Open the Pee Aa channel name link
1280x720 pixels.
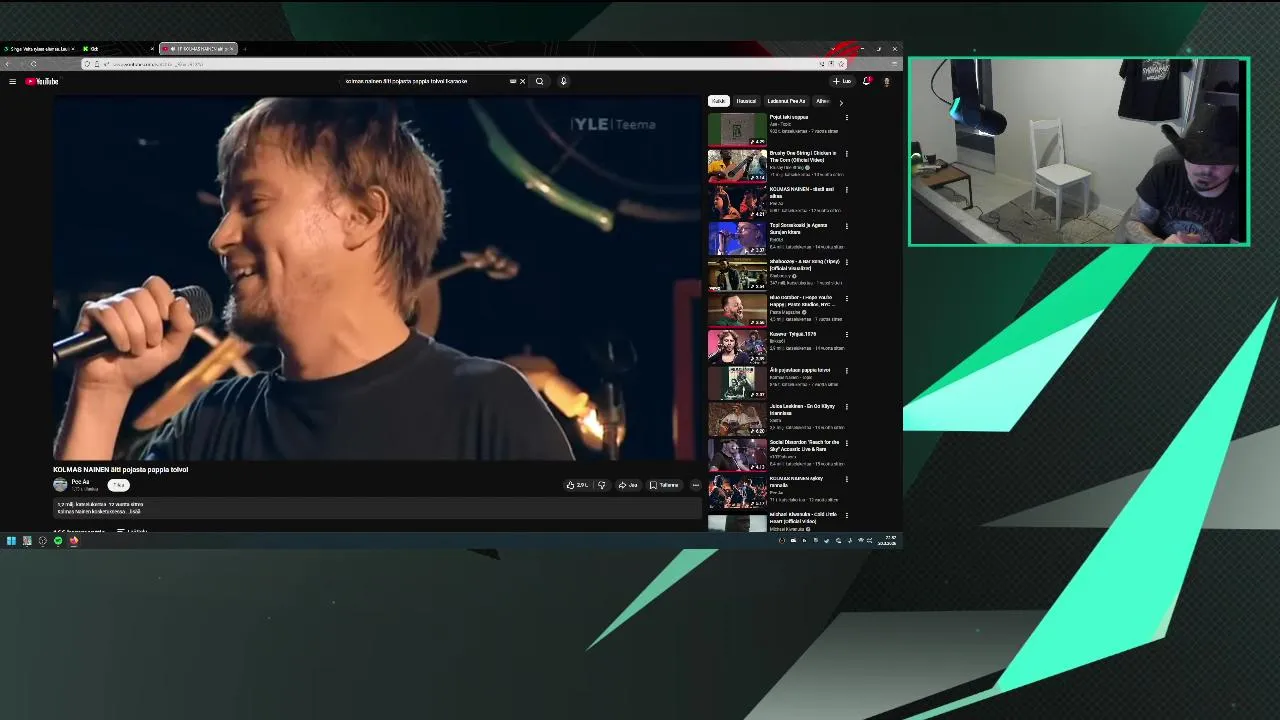[80, 482]
